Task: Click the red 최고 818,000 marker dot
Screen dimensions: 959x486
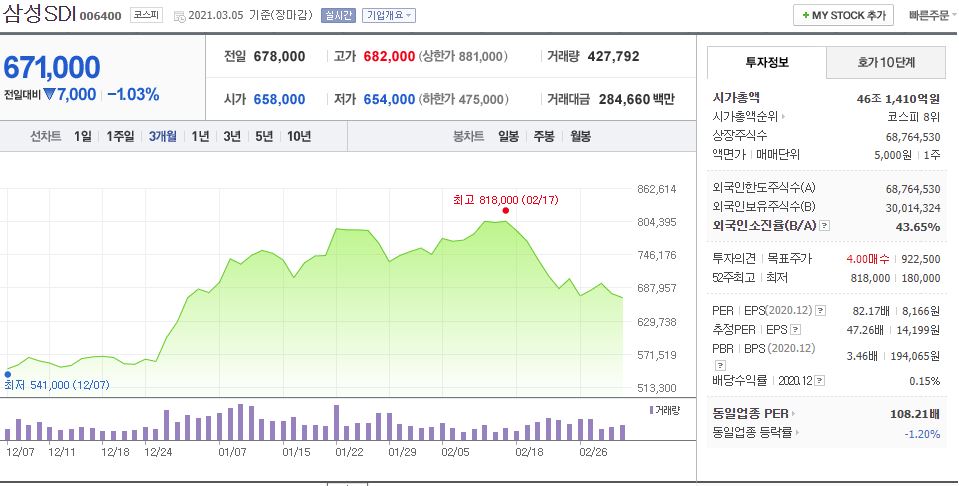Action: pyautogui.click(x=505, y=211)
